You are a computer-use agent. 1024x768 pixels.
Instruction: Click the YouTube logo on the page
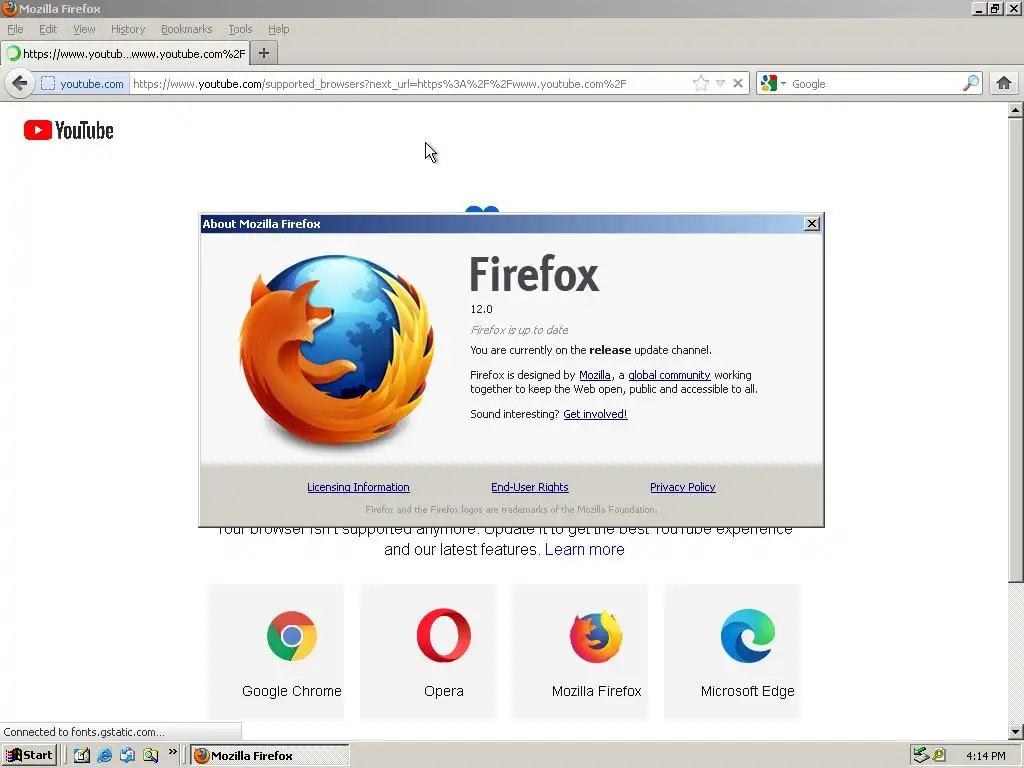click(x=69, y=130)
